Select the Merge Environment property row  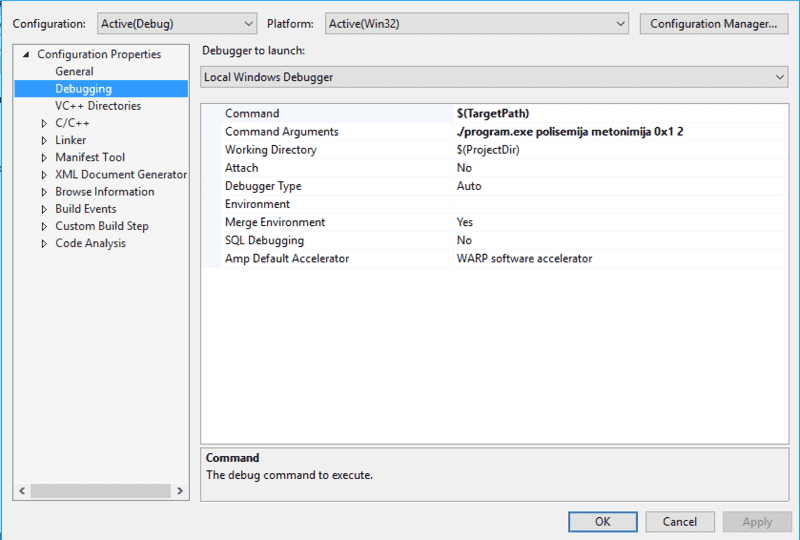coord(274,222)
